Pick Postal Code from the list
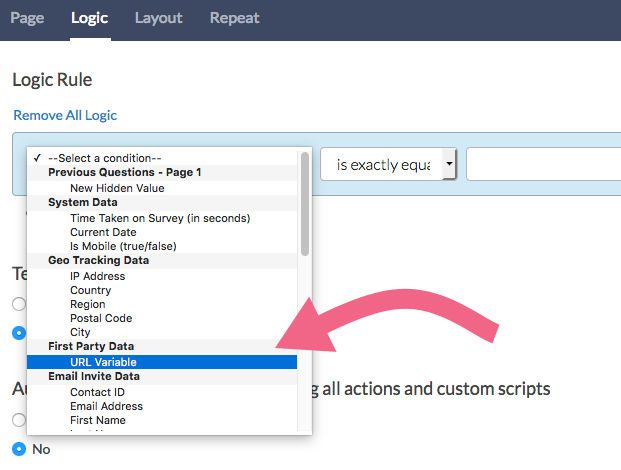 pos(101,318)
